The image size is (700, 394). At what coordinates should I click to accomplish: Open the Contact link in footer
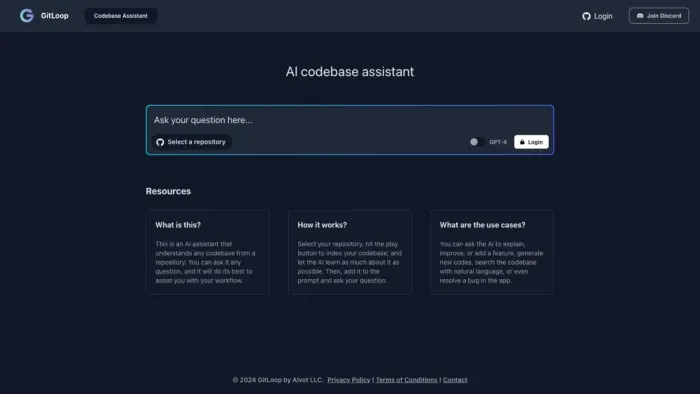tap(455, 380)
